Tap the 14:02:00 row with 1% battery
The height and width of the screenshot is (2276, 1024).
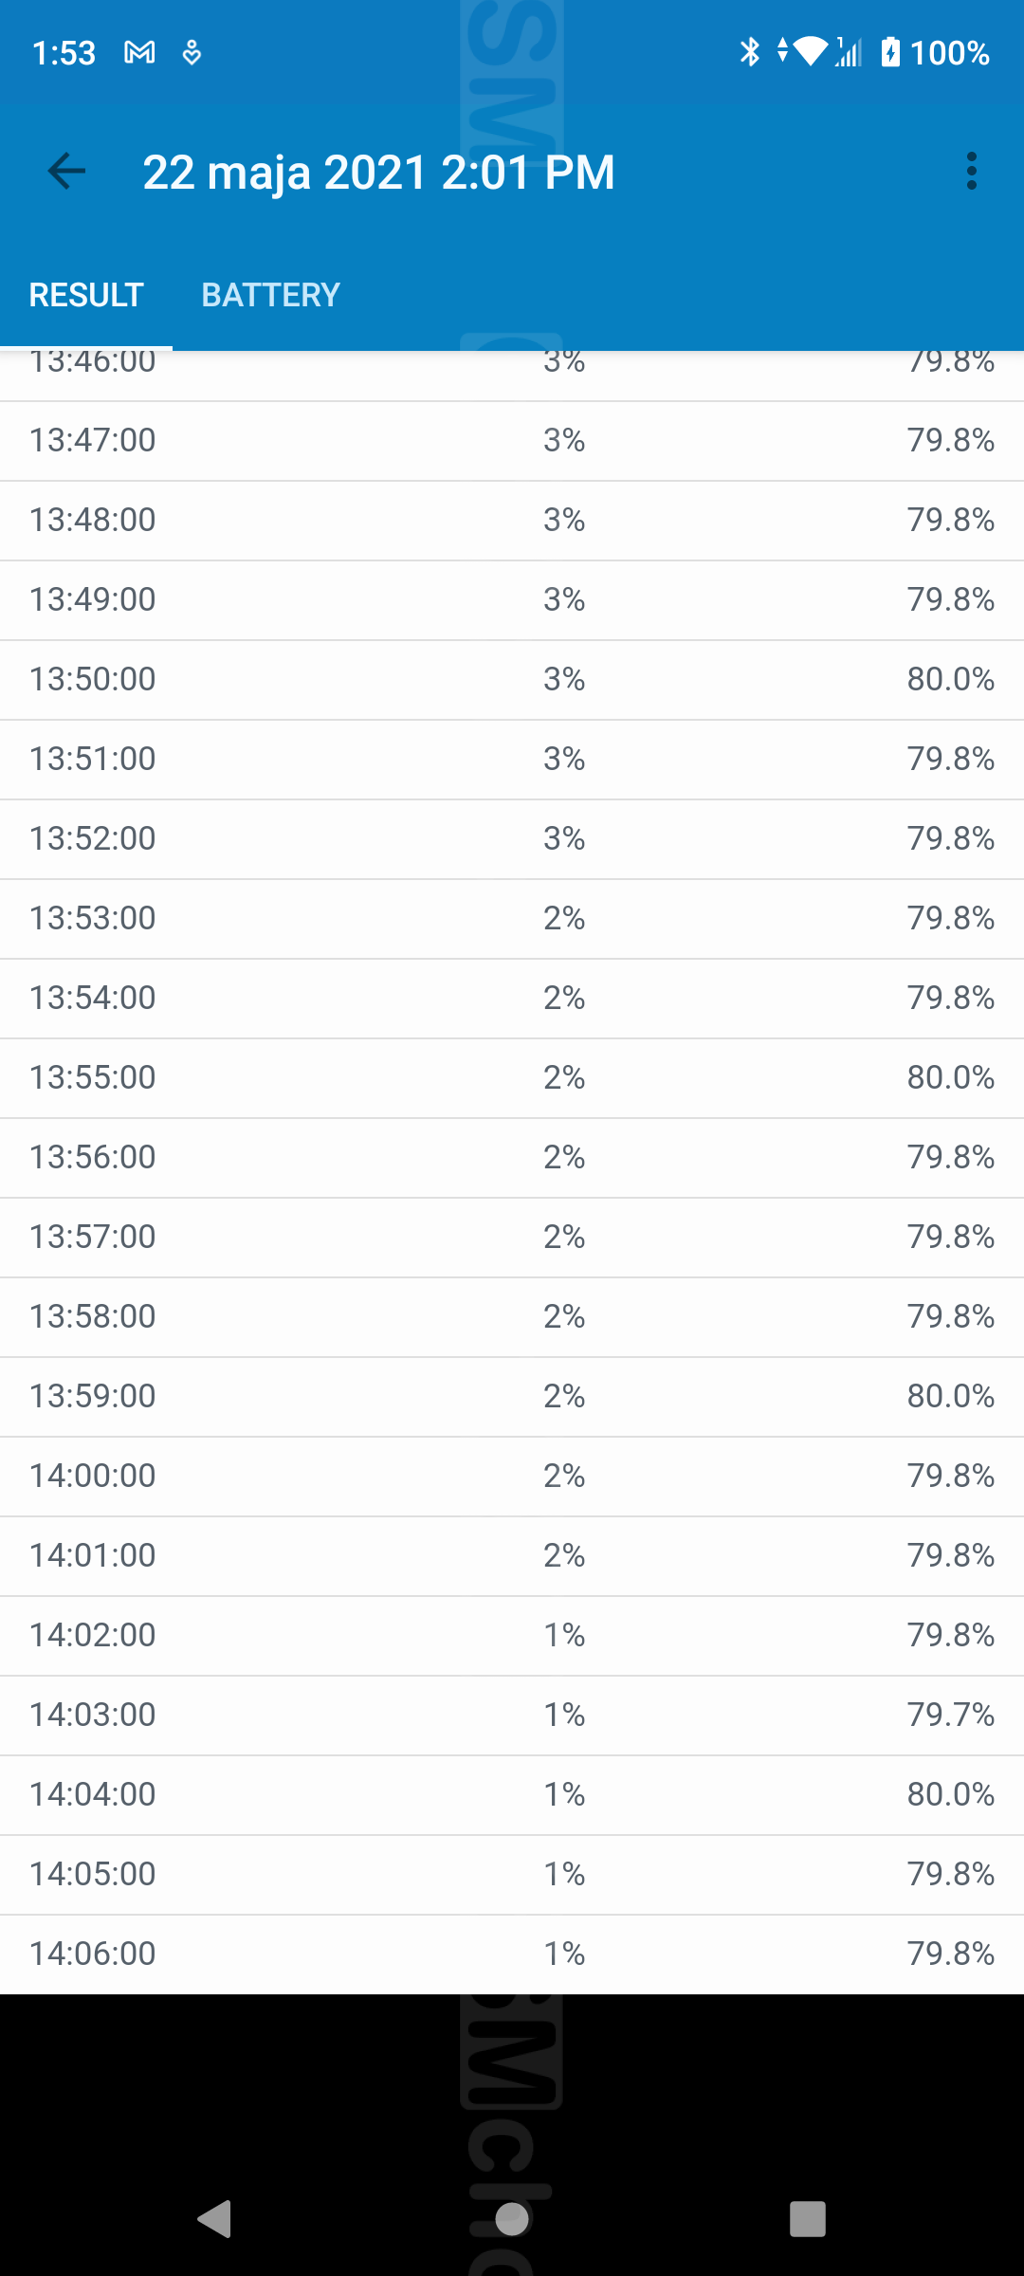tap(512, 1635)
